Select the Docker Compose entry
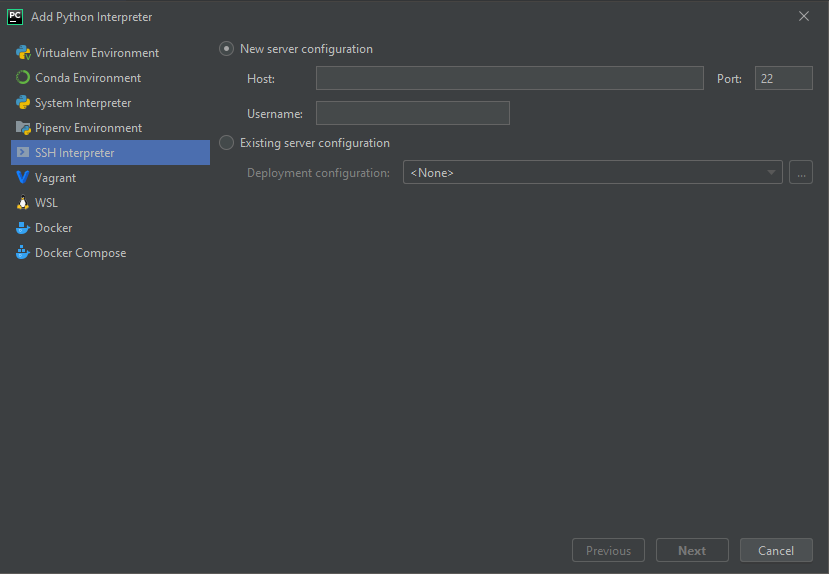The height and width of the screenshot is (574, 829). 110,253
